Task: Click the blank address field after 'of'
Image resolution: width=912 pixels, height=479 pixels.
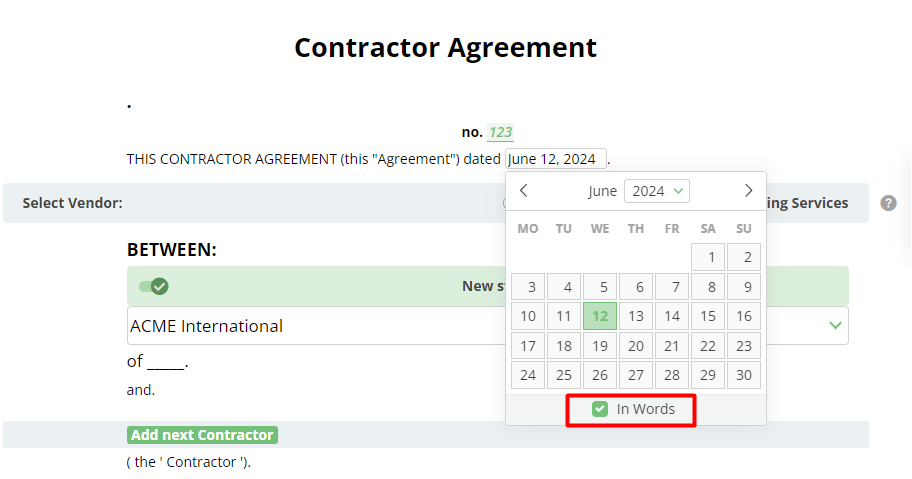Action: coord(166,363)
